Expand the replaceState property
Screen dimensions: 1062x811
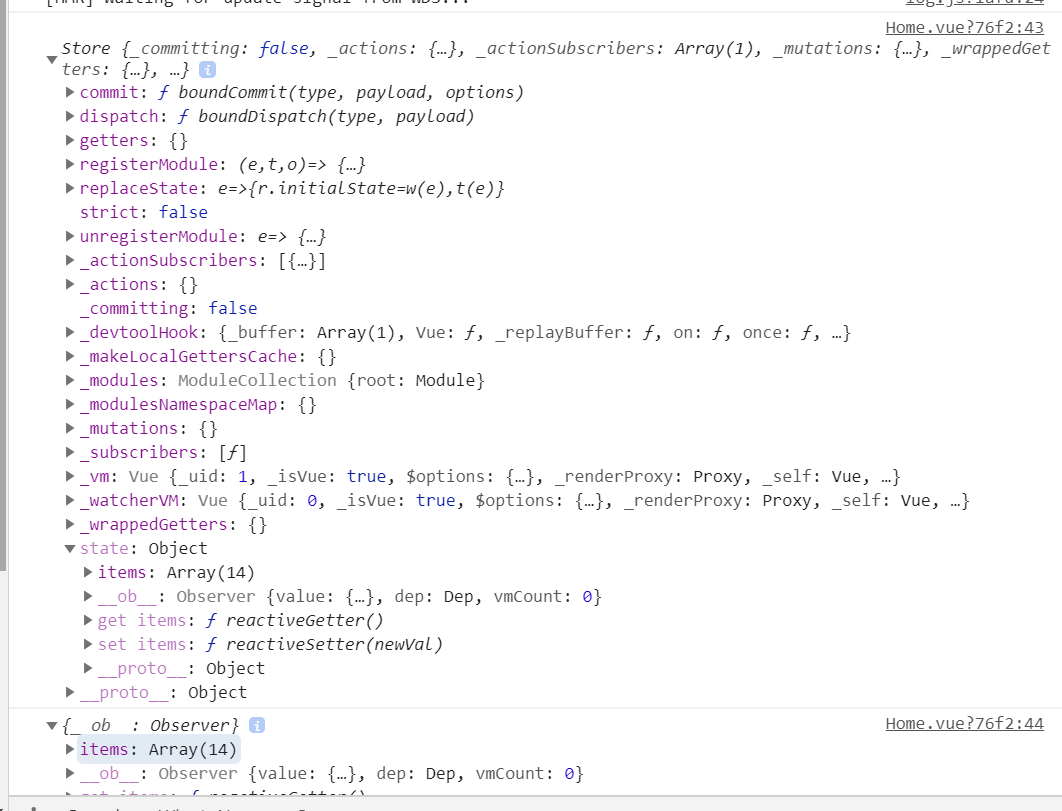[70, 188]
